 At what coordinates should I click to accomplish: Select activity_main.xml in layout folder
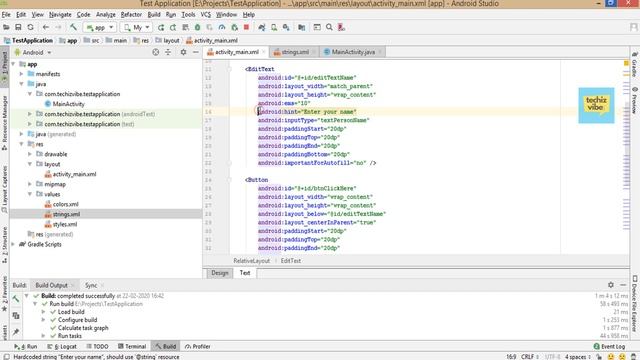click(70, 174)
